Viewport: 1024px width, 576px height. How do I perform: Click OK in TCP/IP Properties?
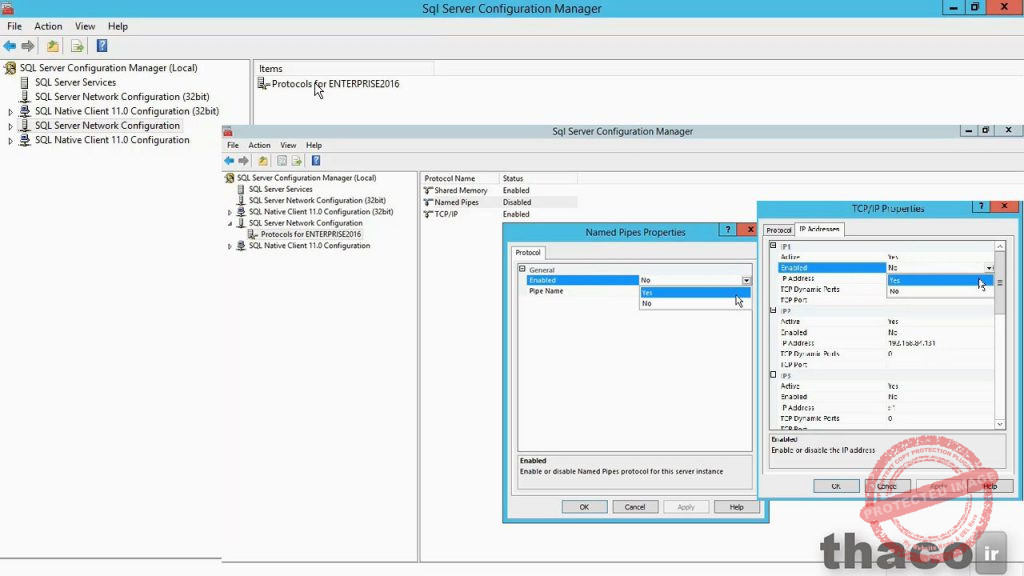point(836,486)
